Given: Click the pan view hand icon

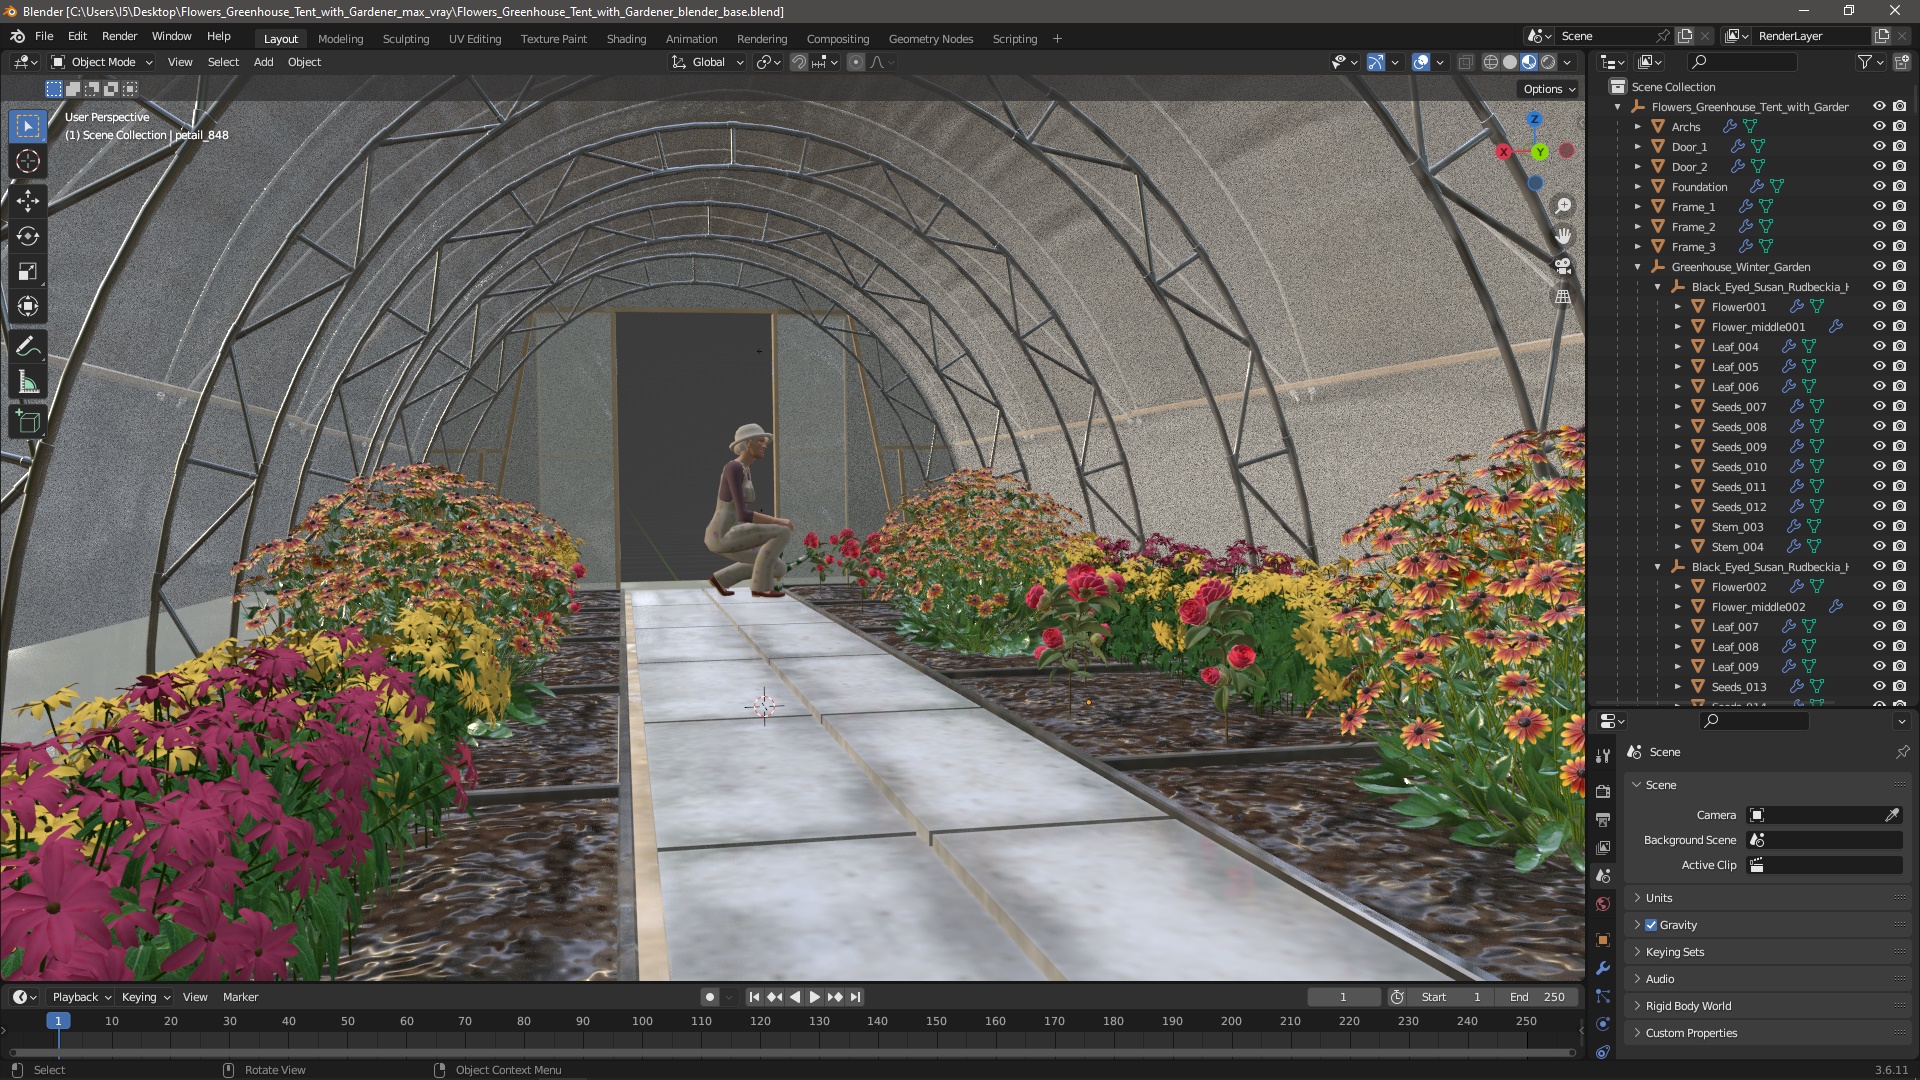Looking at the screenshot, I should (x=1563, y=236).
